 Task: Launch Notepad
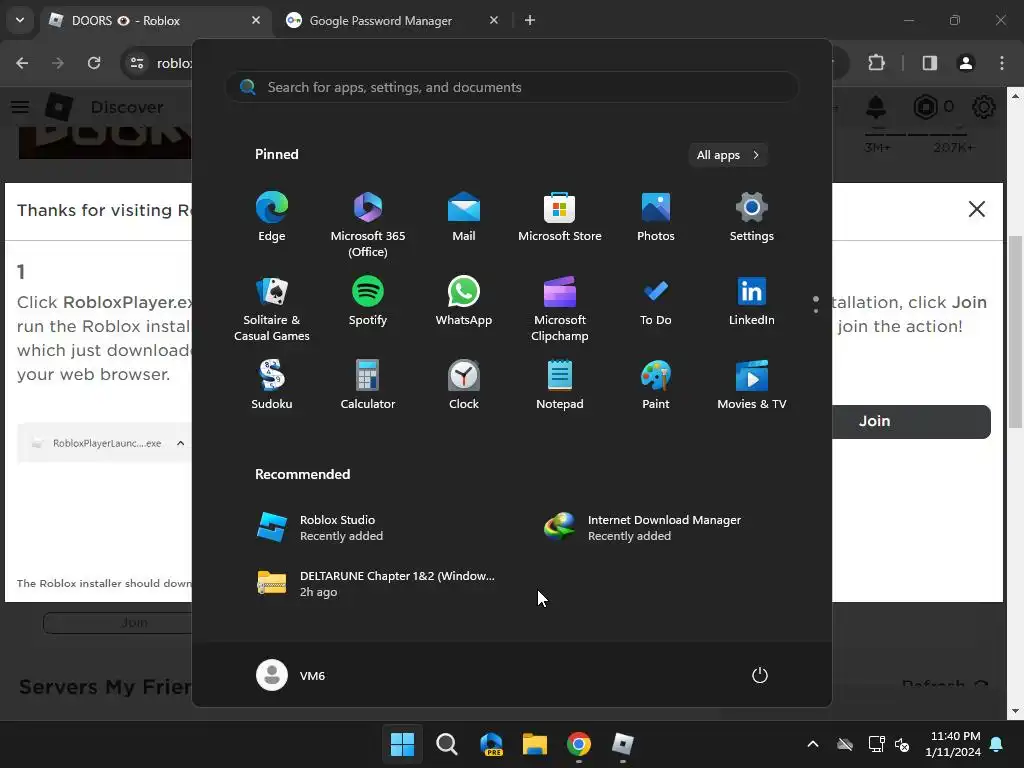point(560,385)
